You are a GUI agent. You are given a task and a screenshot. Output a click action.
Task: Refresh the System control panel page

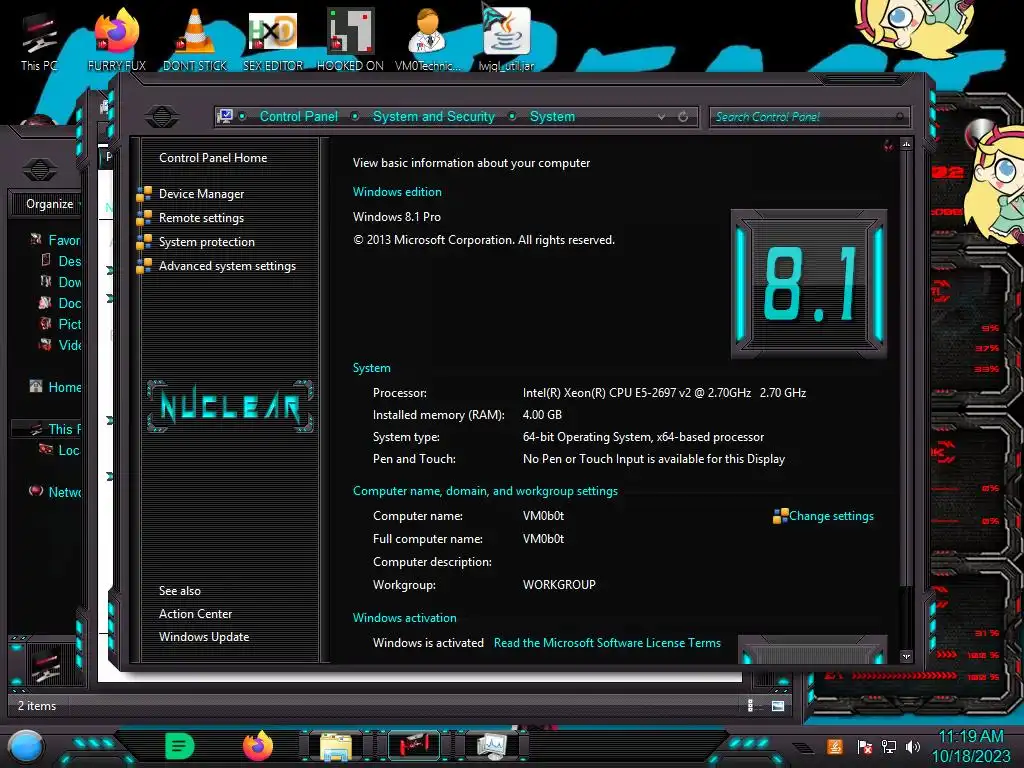683,117
